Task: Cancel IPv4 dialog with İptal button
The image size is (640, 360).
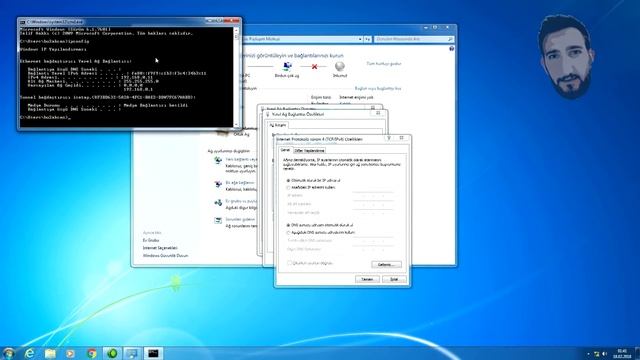Action: click(394, 279)
